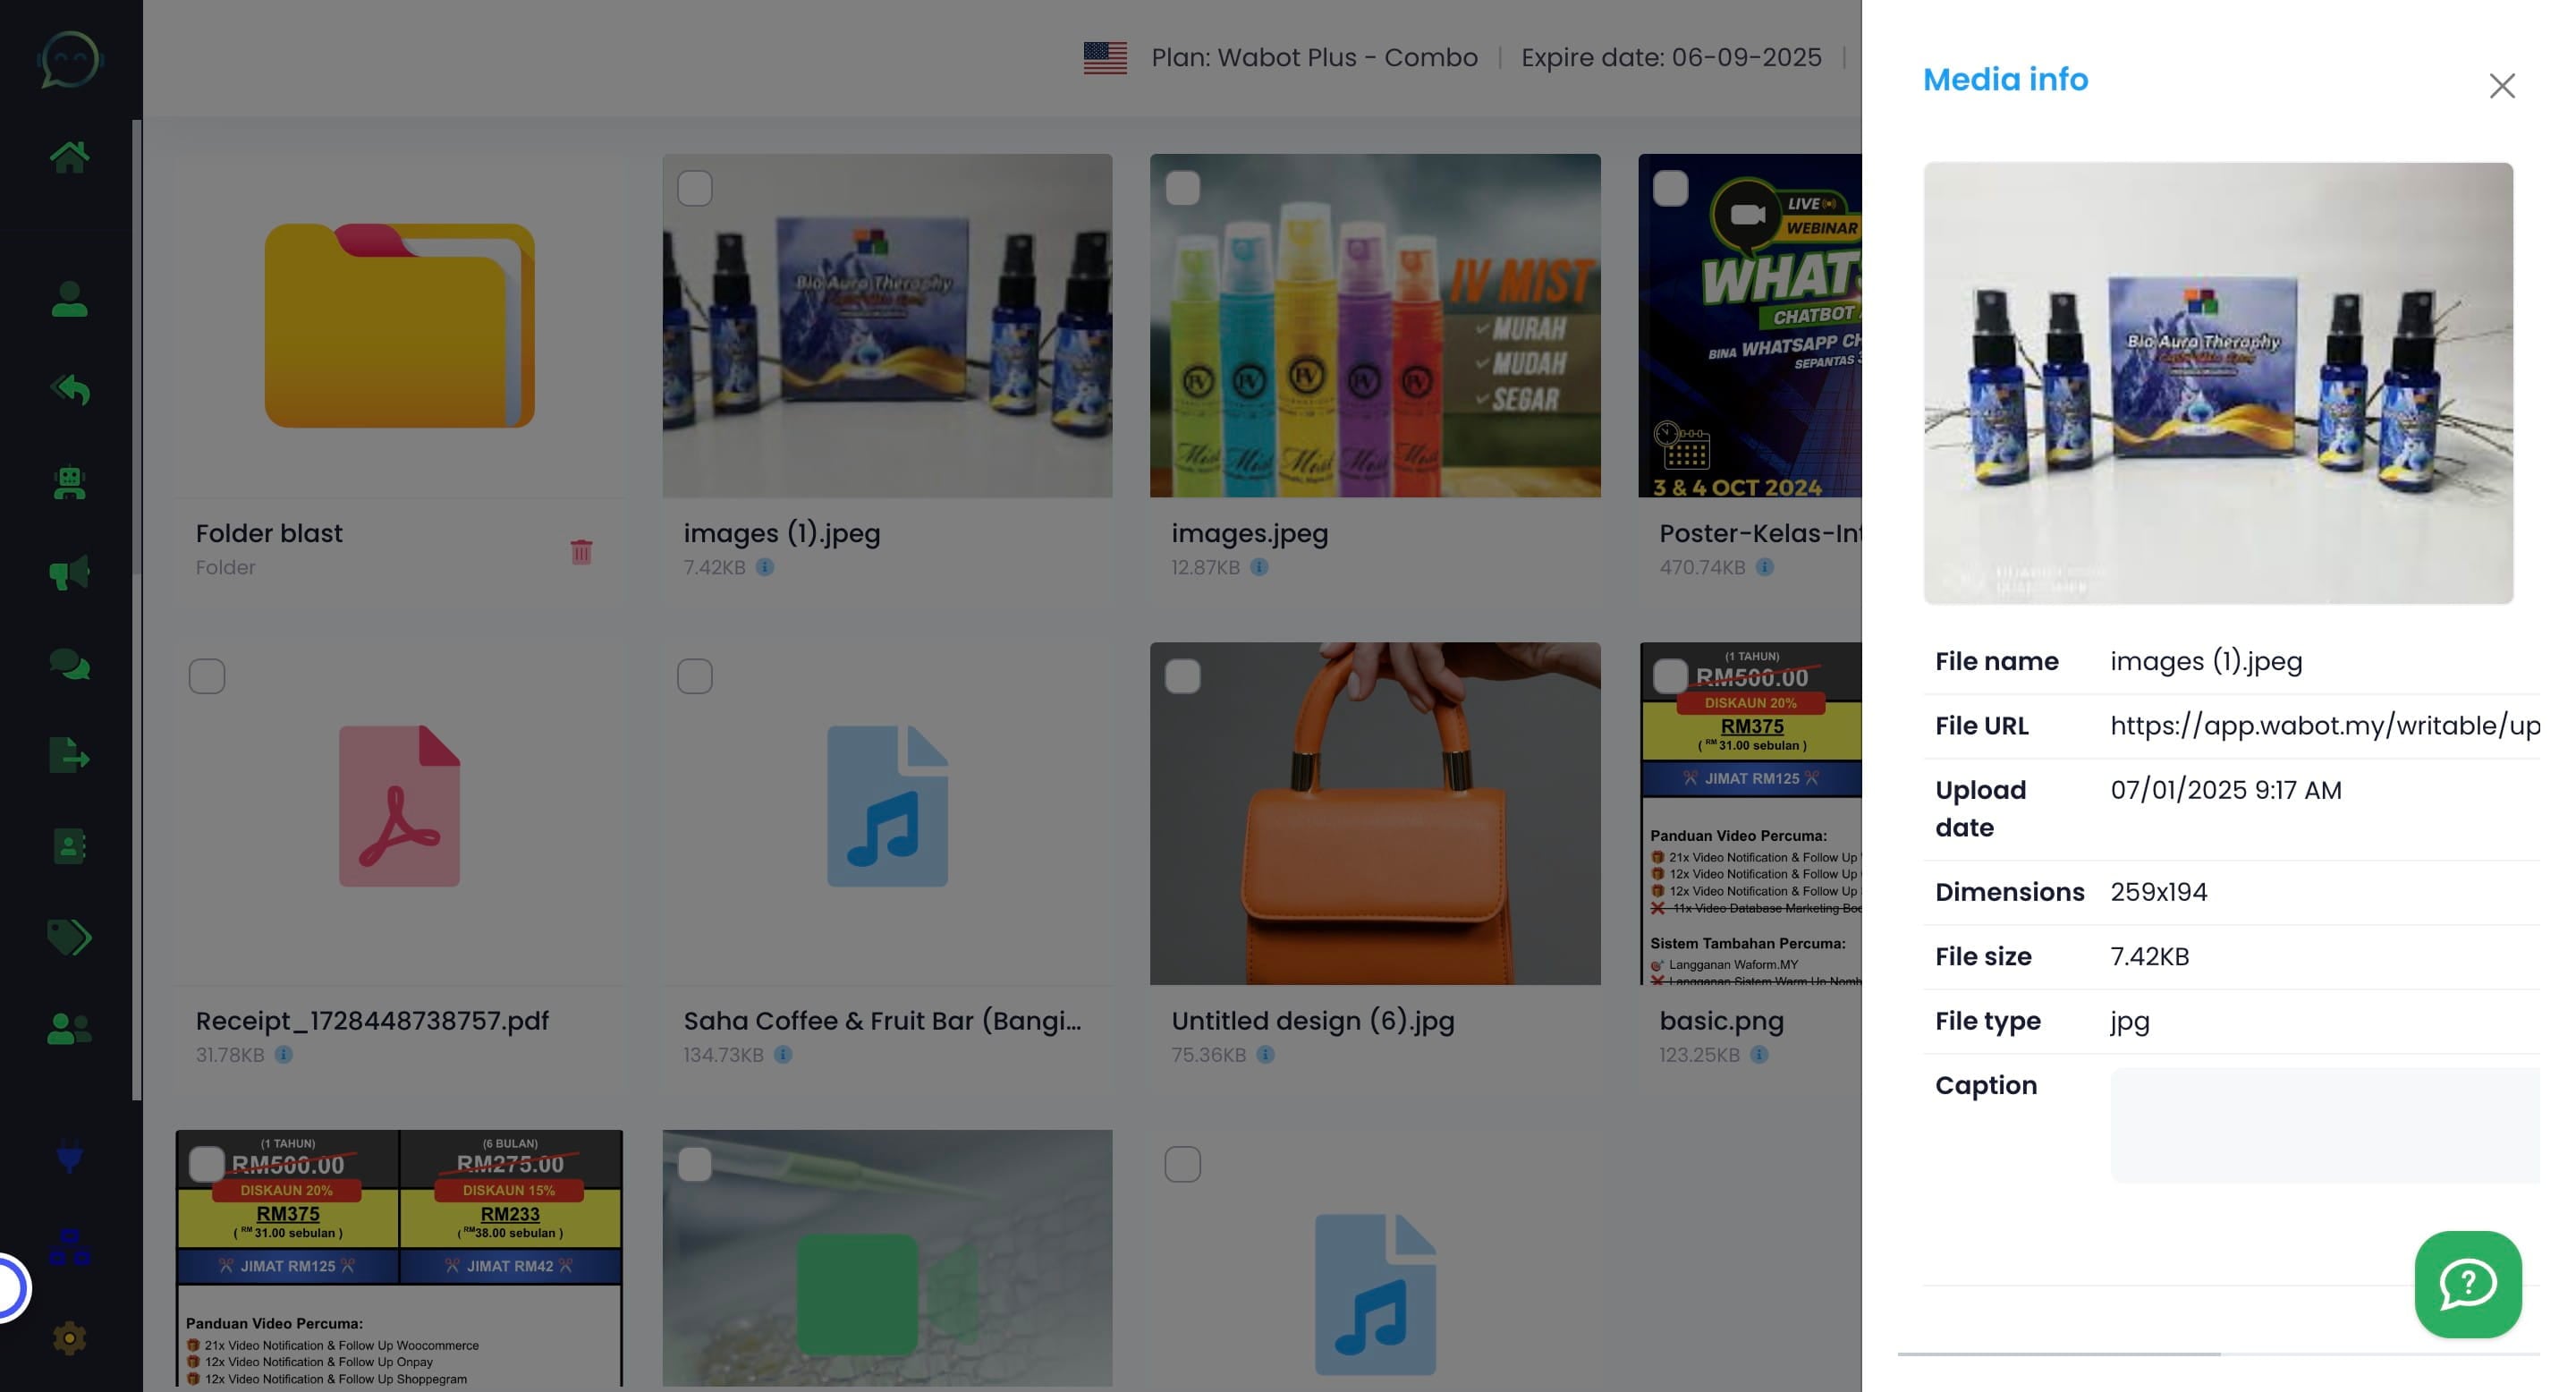Open the settings gear sidebar icon
The width and height of the screenshot is (2576, 1392).
(x=69, y=1338)
